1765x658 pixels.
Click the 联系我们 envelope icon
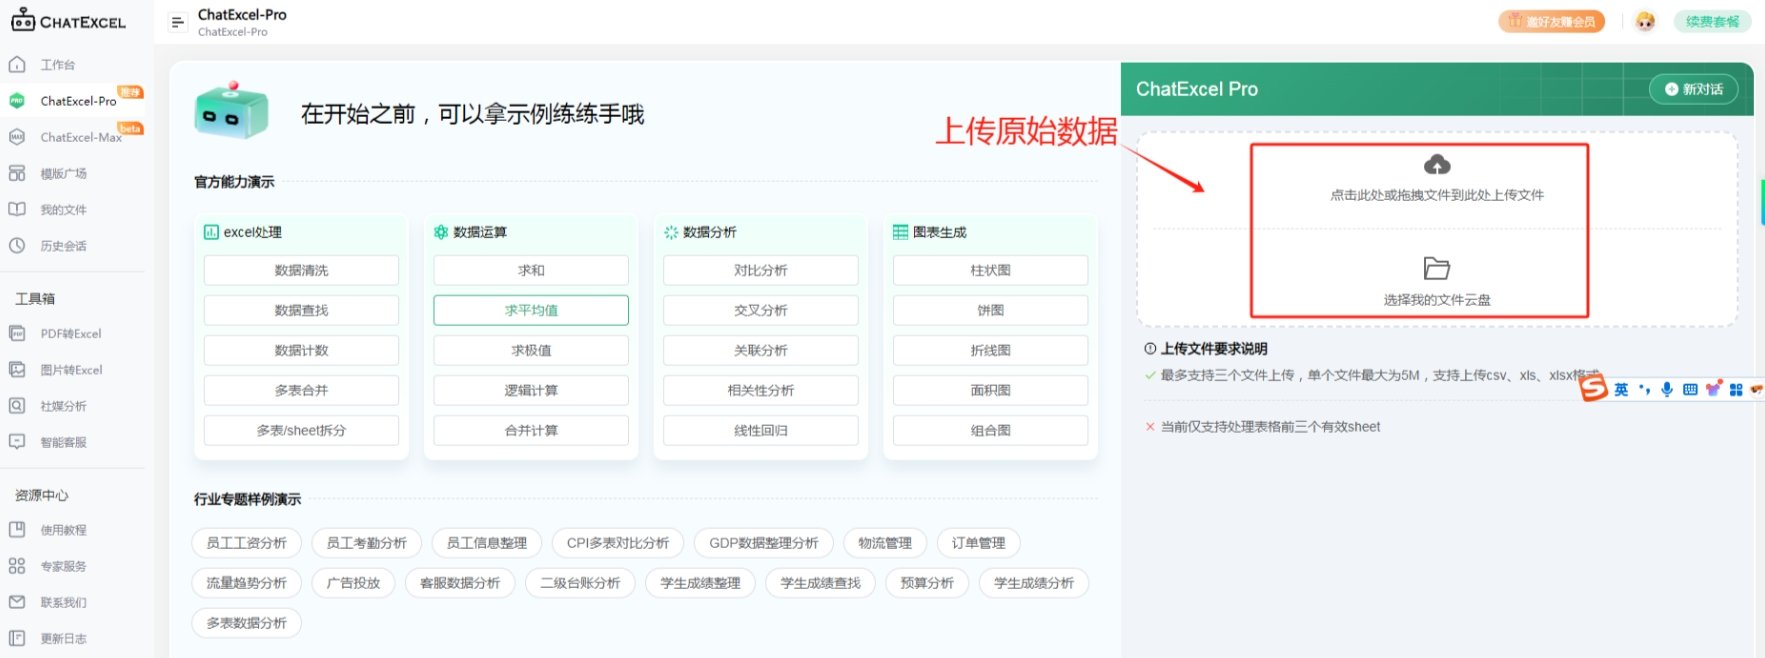click(17, 602)
